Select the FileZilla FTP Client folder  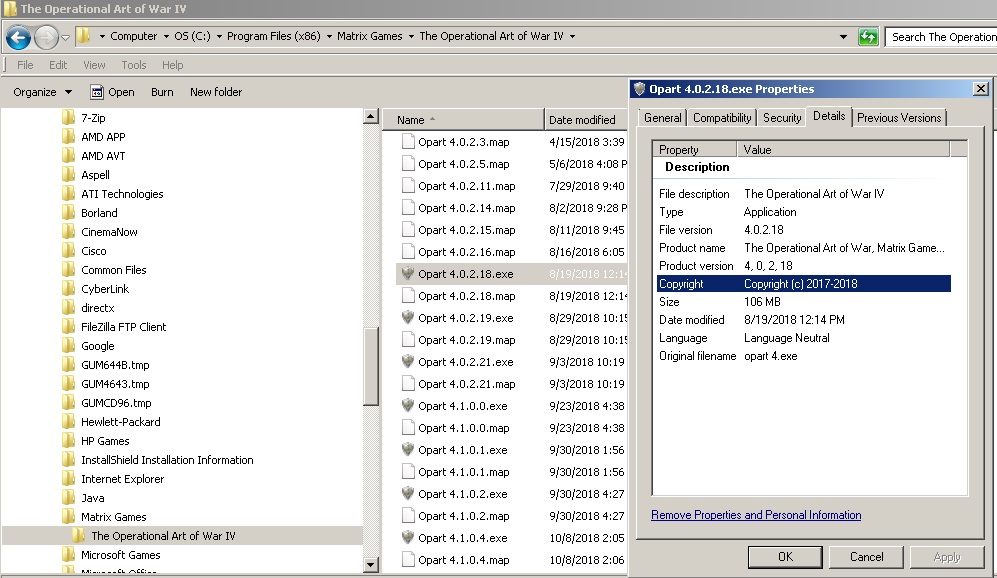(123, 327)
